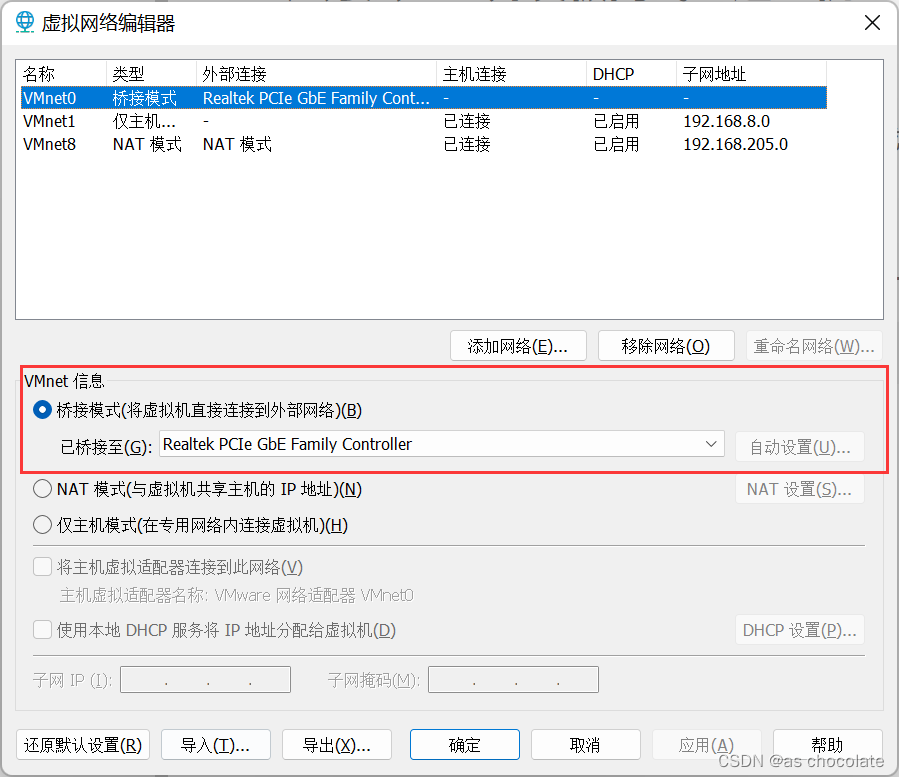
Task: Click the 主机连接 column header
Action: pyautogui.click(x=512, y=74)
